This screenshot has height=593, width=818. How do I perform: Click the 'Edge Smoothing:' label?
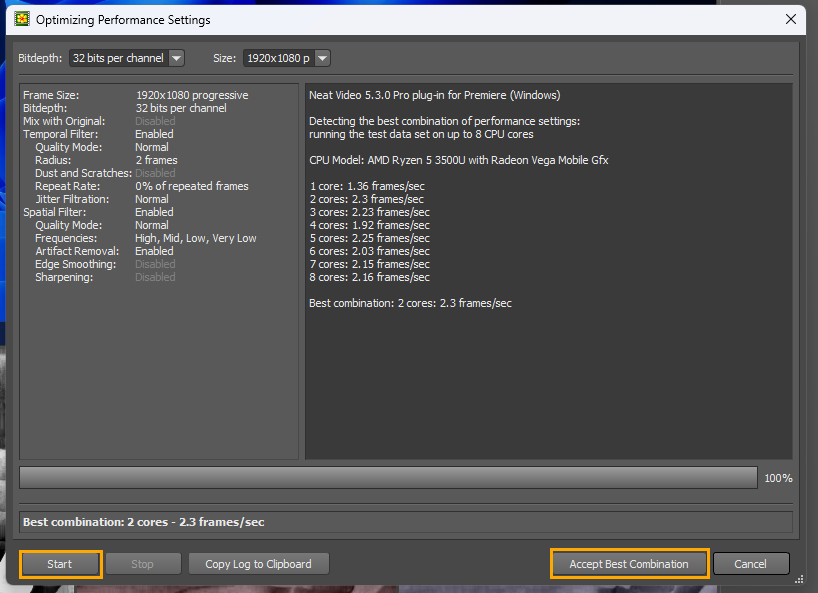click(x=76, y=264)
